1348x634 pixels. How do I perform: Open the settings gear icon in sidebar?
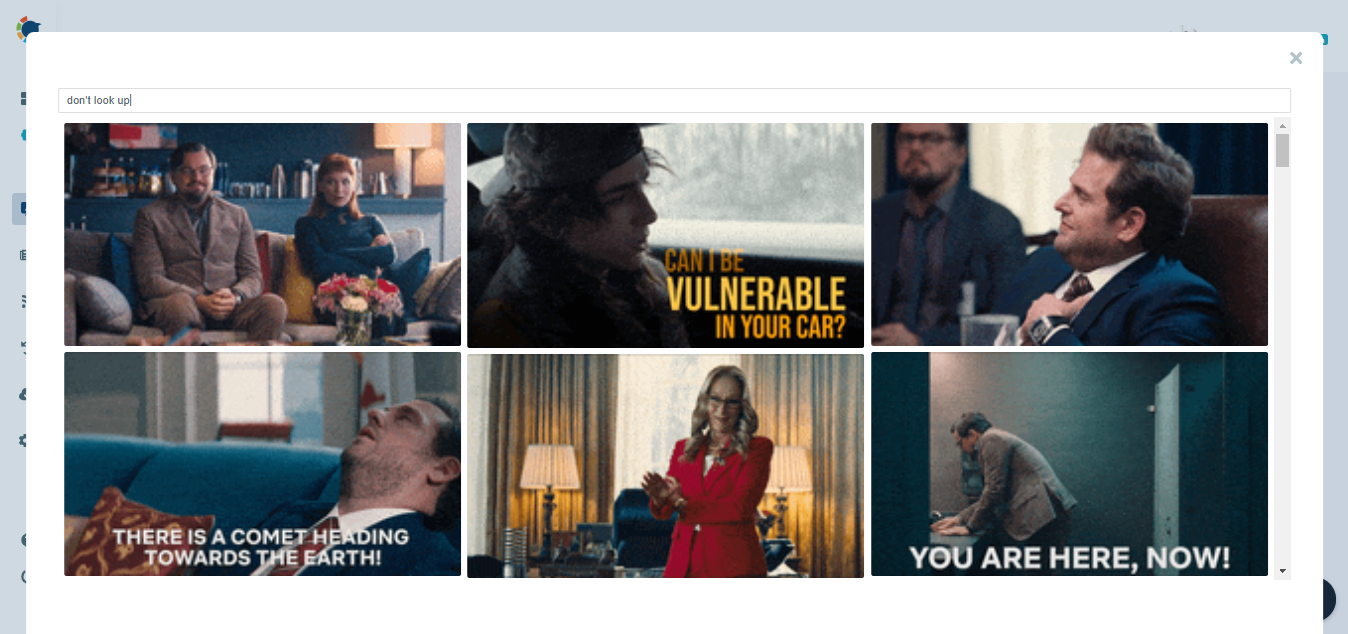(x=22, y=440)
